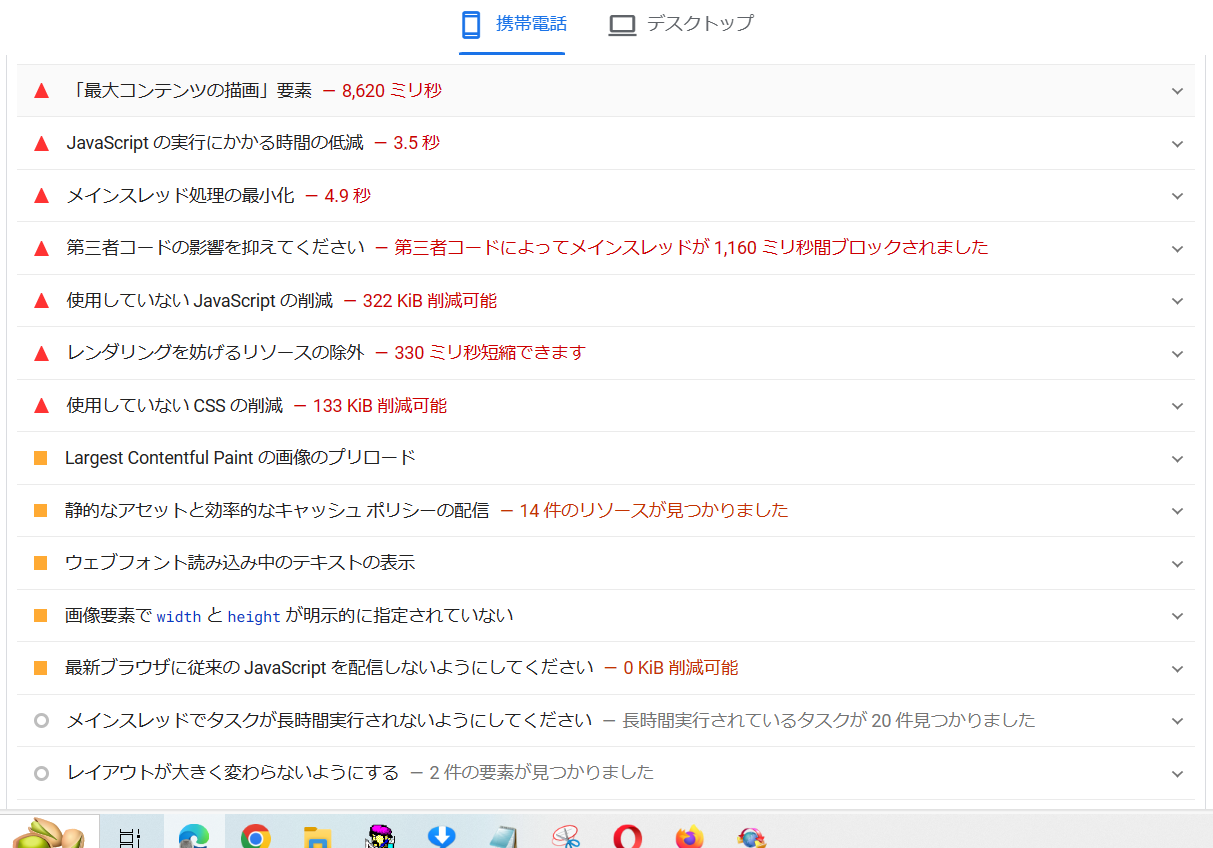Launch Opera browser from the taskbar
The image size is (1213, 848).
click(x=627, y=835)
